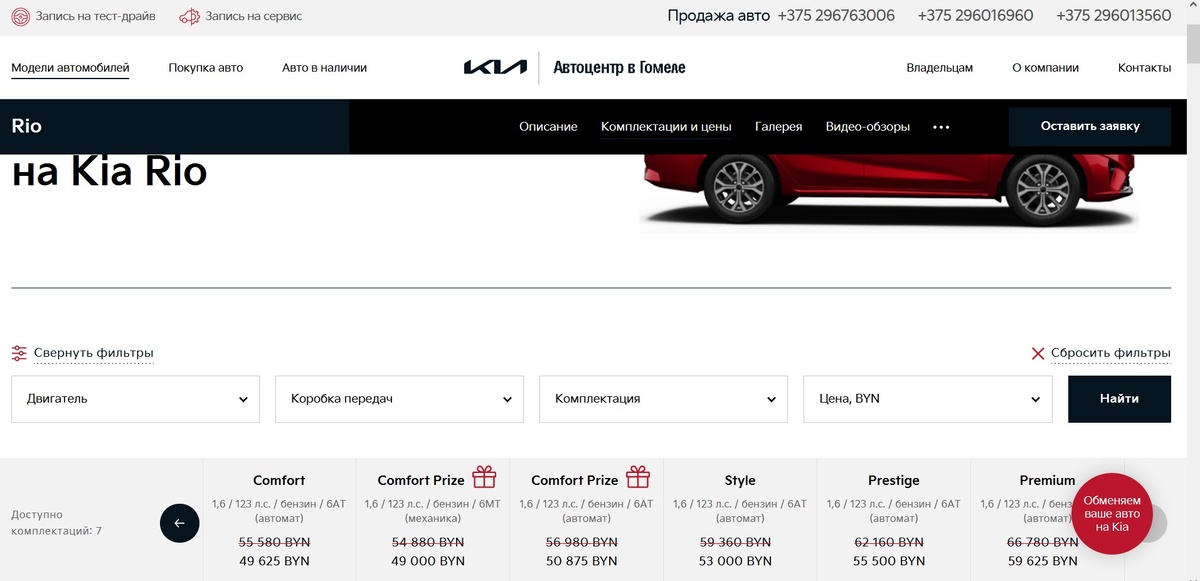Image resolution: width=1200 pixels, height=581 pixels.
Task: Click the Найти search button
Action: [1119, 399]
